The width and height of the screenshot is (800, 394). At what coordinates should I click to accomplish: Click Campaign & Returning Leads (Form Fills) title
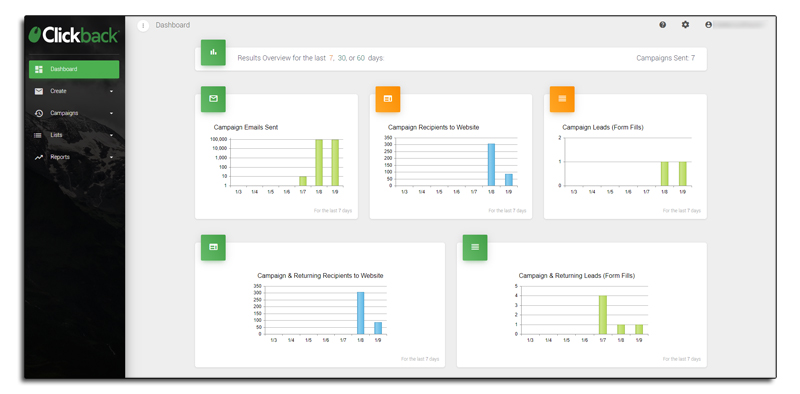pyautogui.click(x=577, y=276)
